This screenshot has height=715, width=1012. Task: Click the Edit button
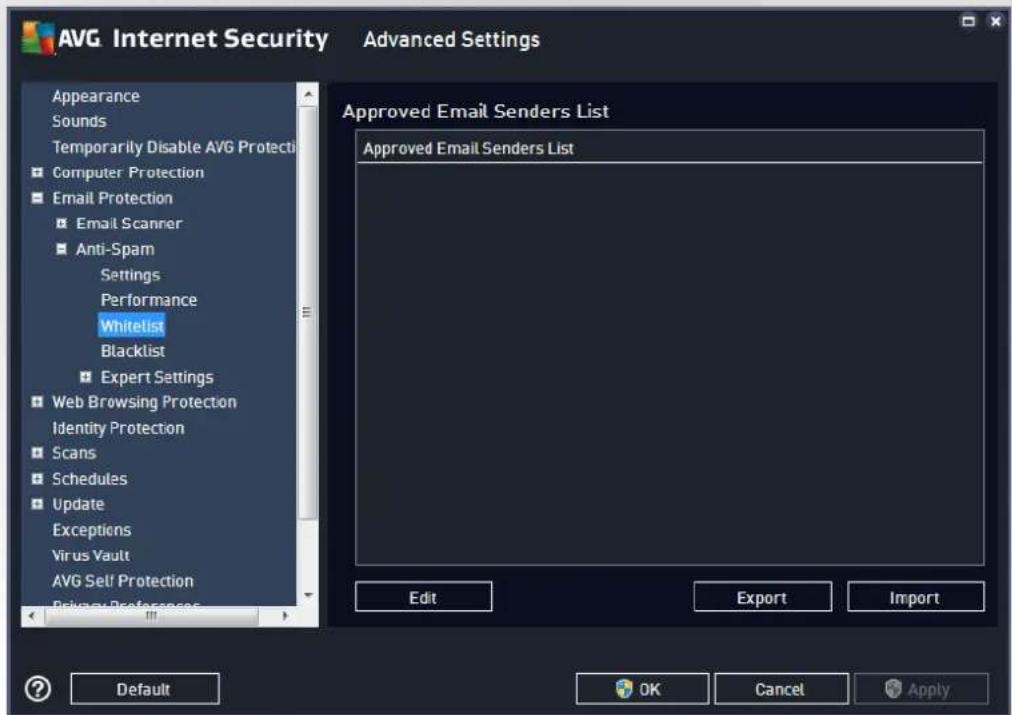[423, 597]
